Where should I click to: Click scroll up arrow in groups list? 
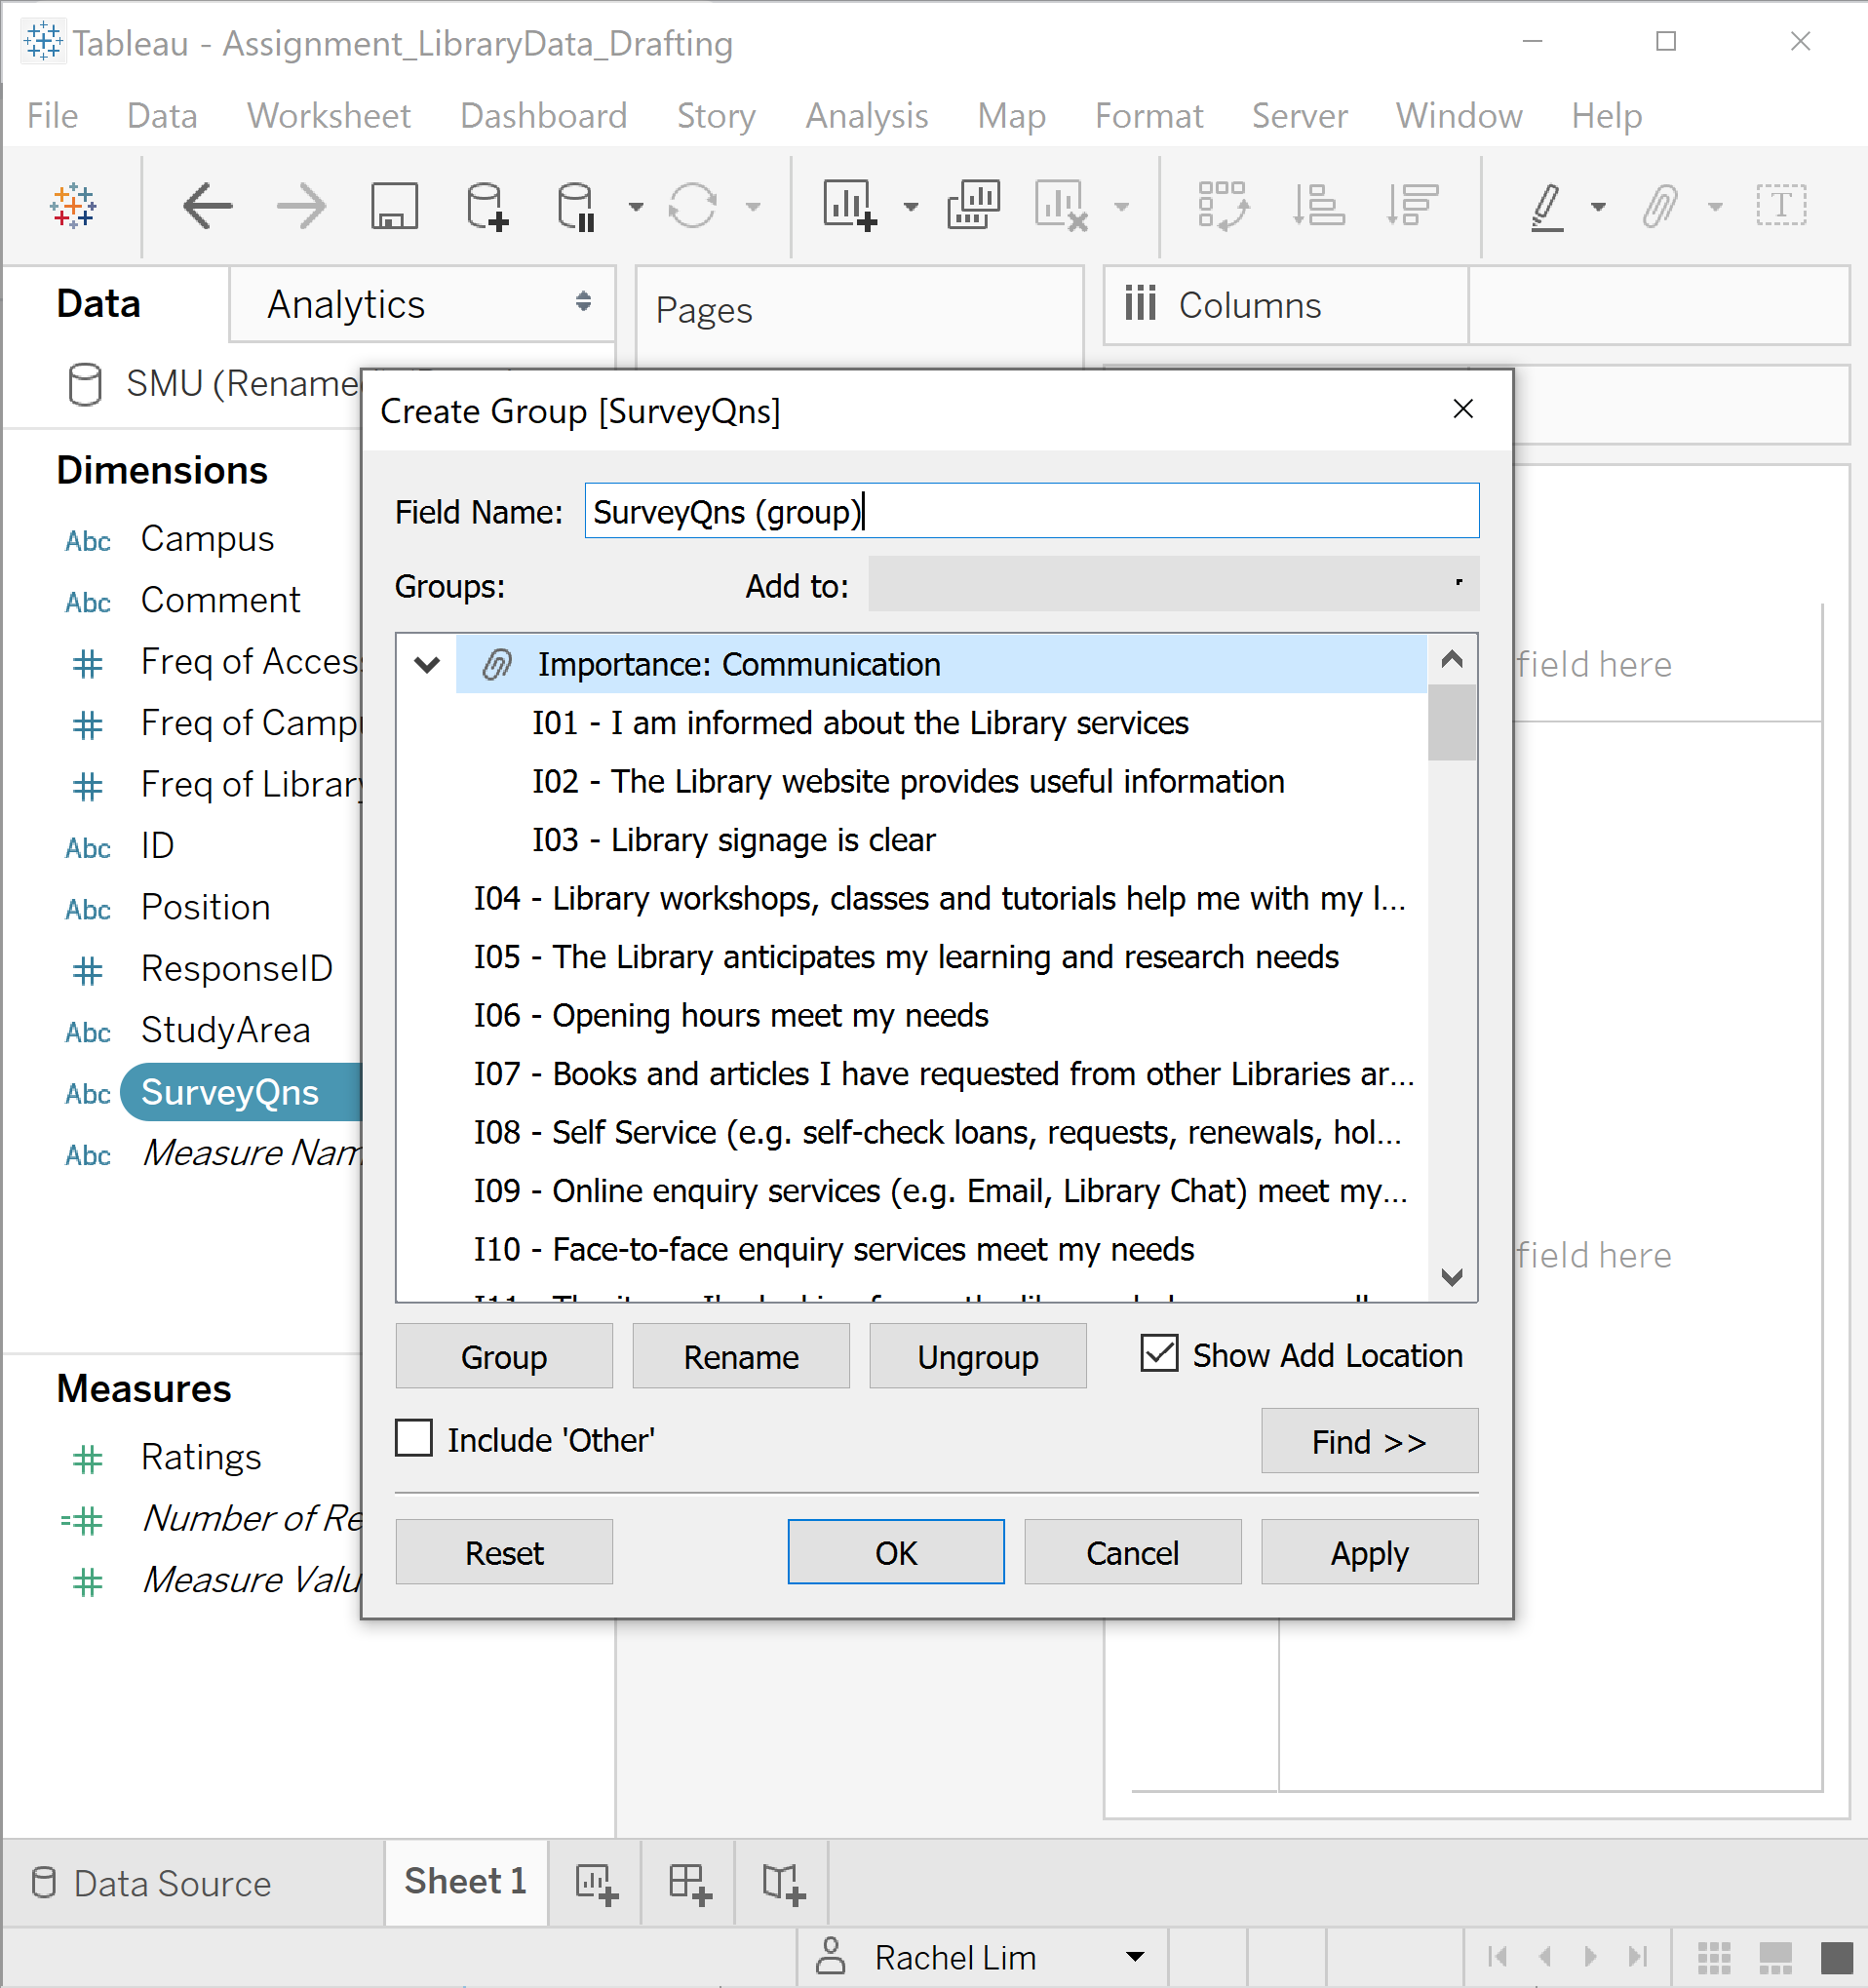[1452, 659]
